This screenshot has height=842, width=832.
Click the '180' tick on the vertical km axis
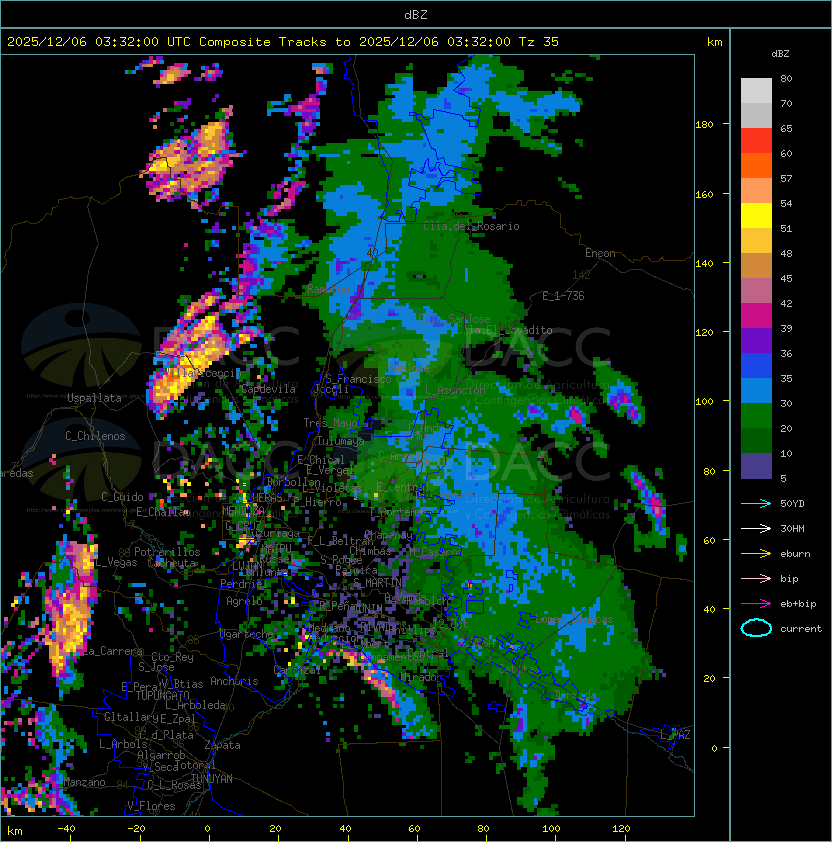[704, 125]
